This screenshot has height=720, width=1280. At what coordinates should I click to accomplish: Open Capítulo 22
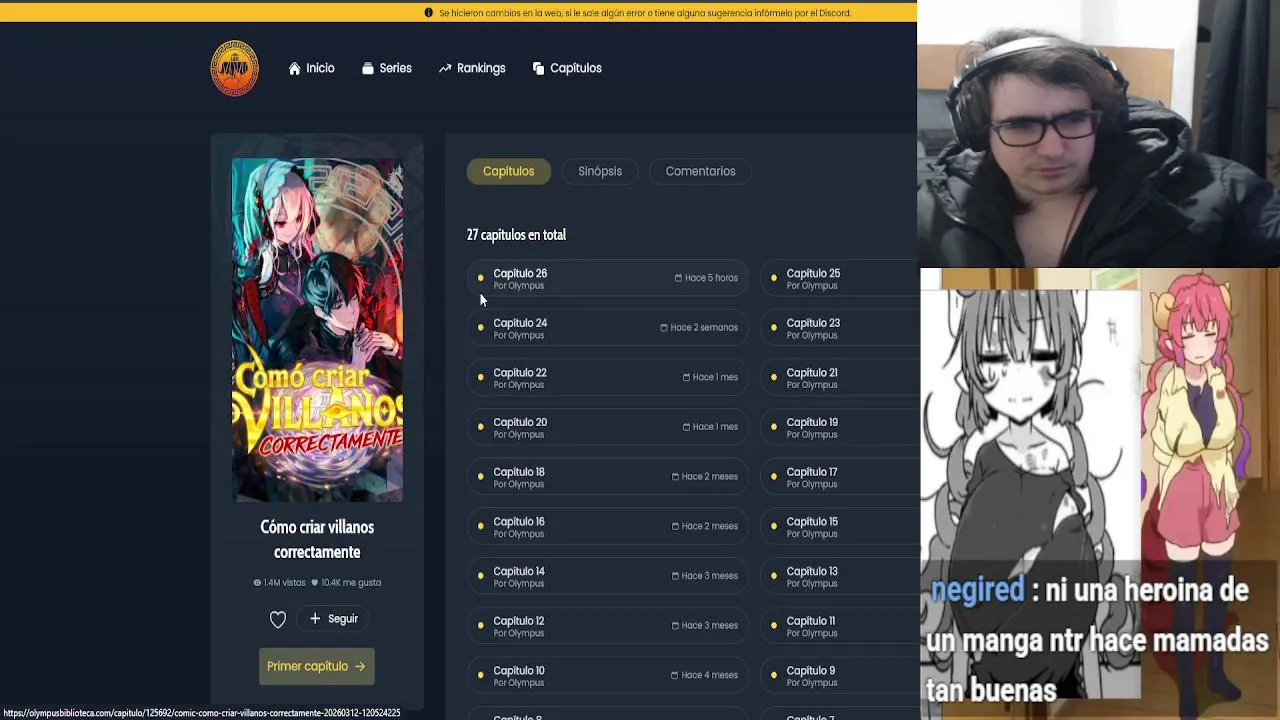coord(607,377)
